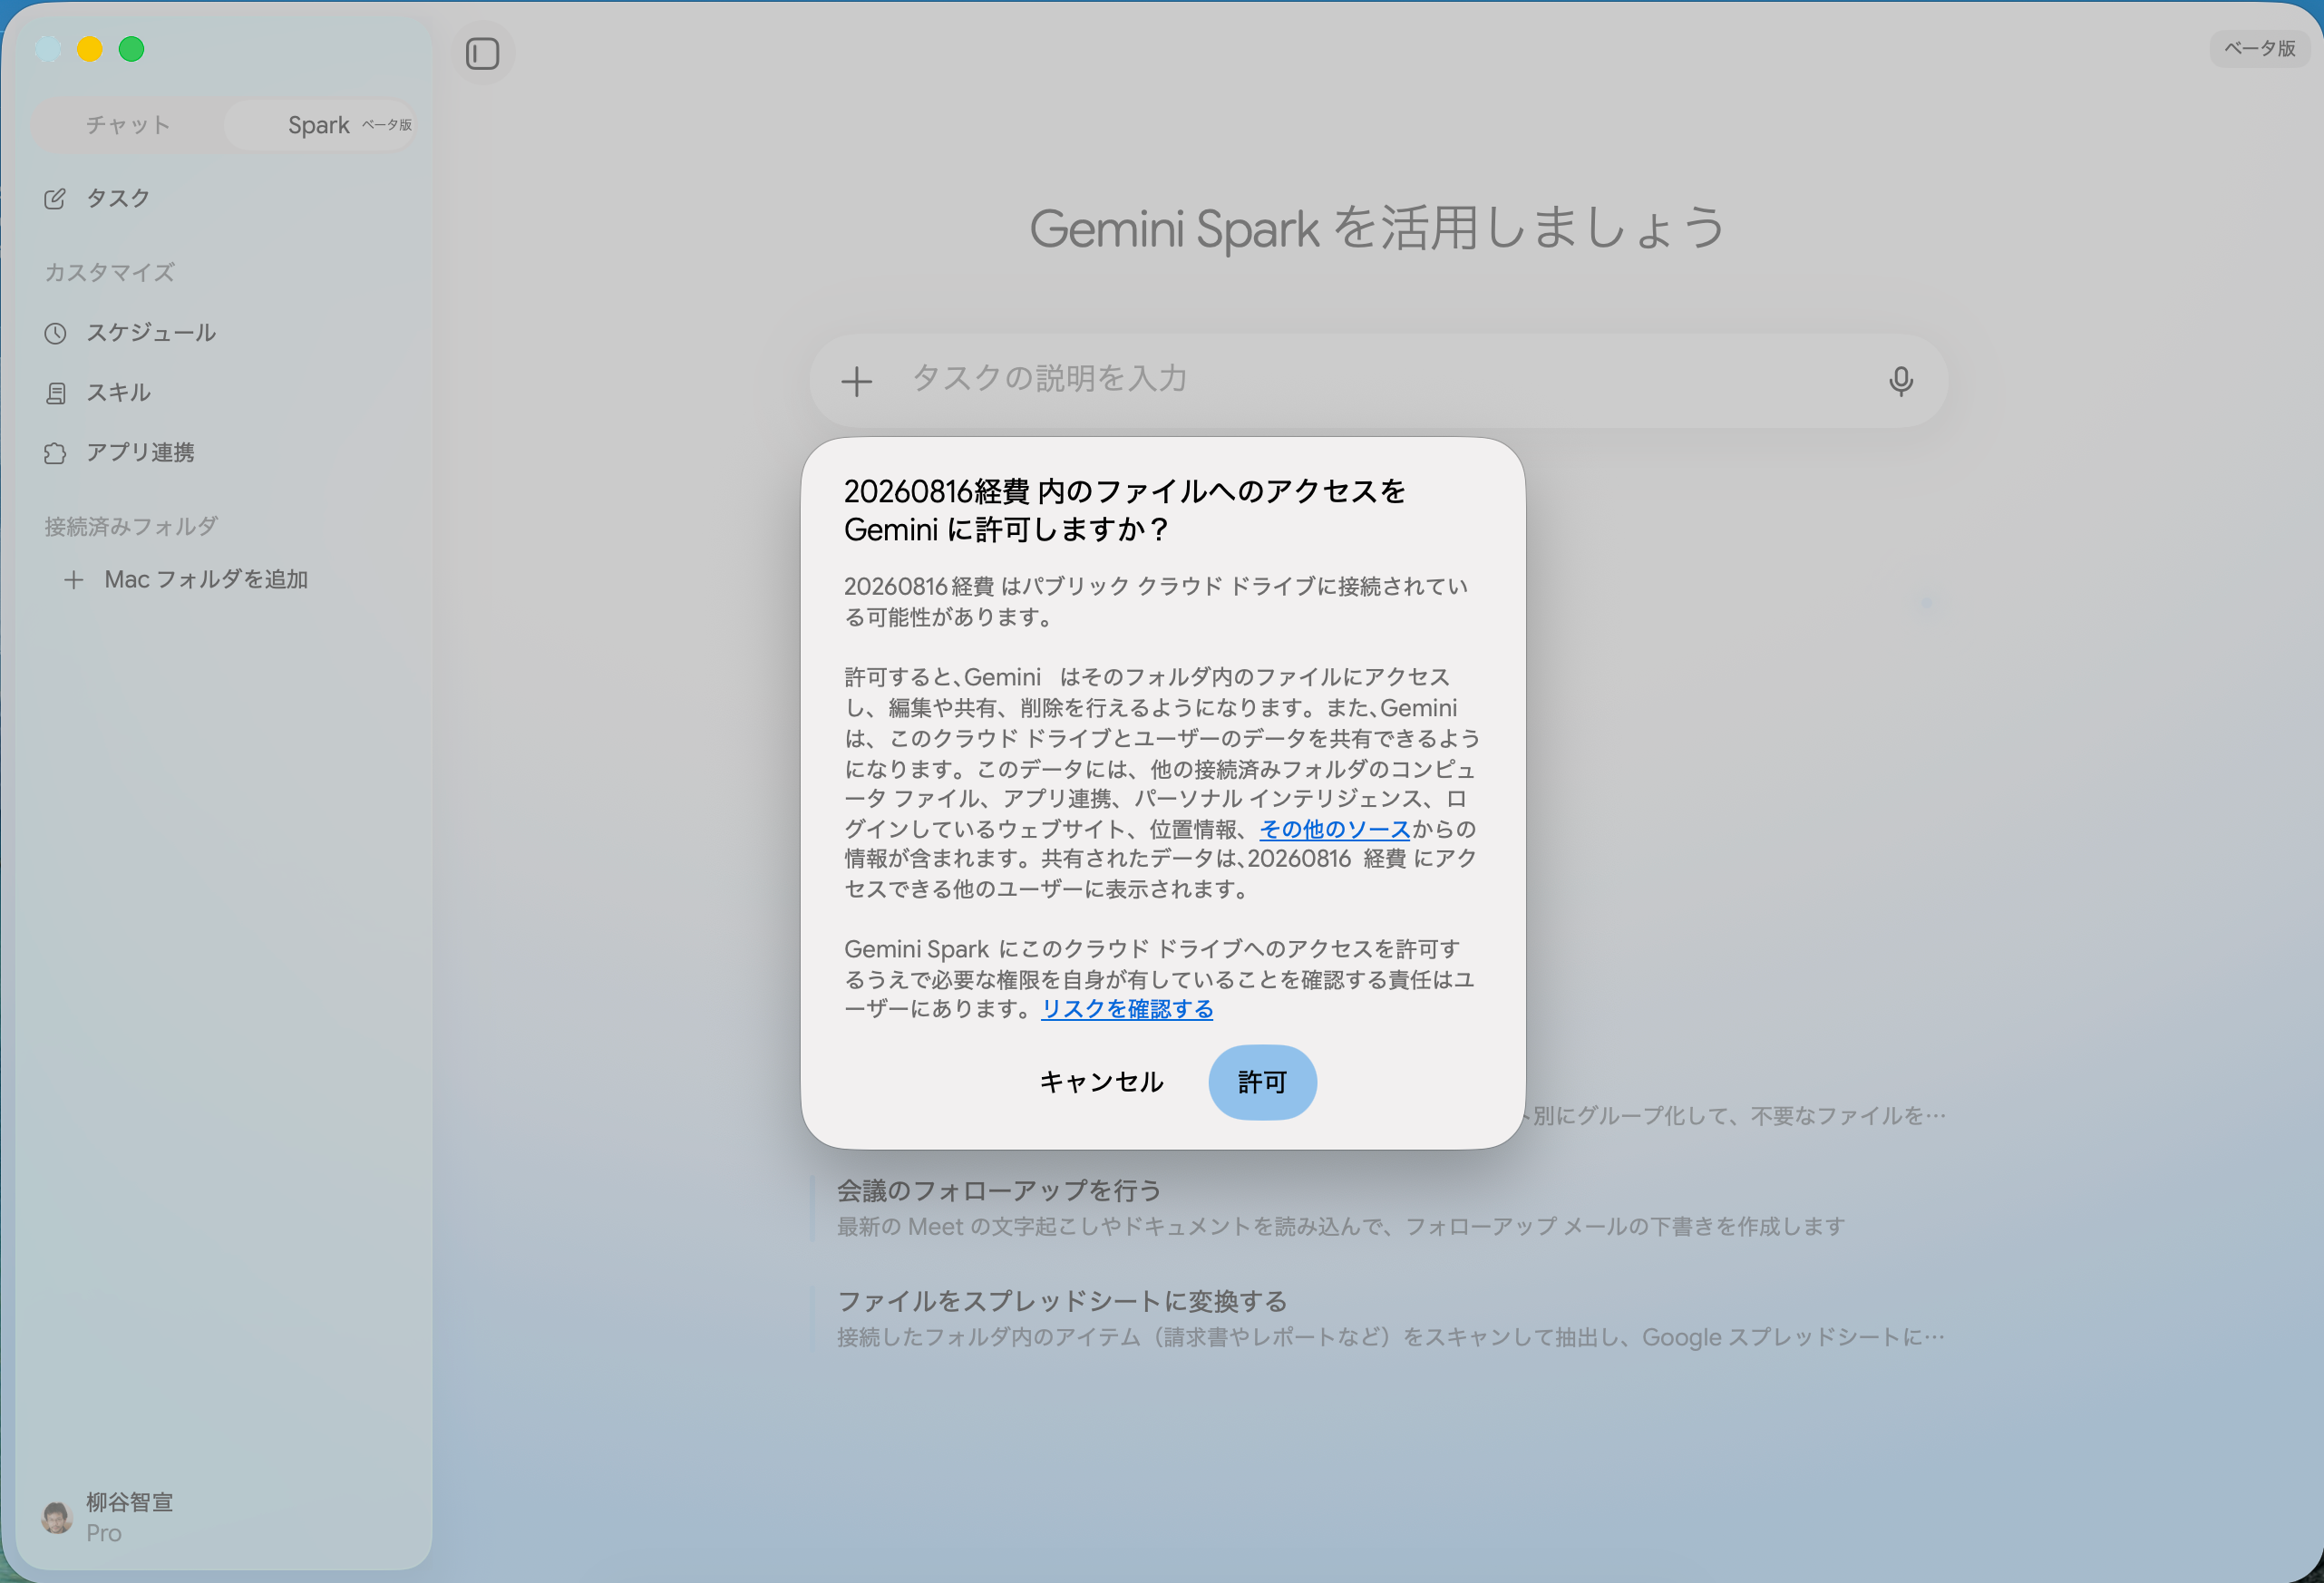Focus the タスクの説明を入力 field
Viewport: 2324px width, 1583px height.
click(1380, 381)
